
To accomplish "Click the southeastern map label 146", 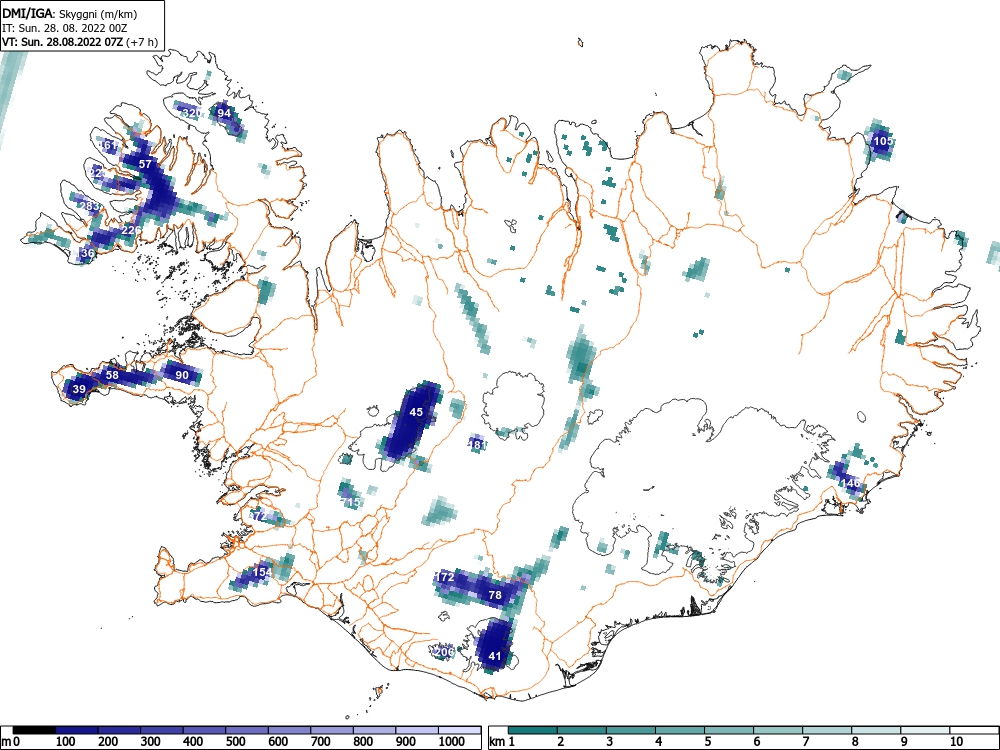I will 851,483.
